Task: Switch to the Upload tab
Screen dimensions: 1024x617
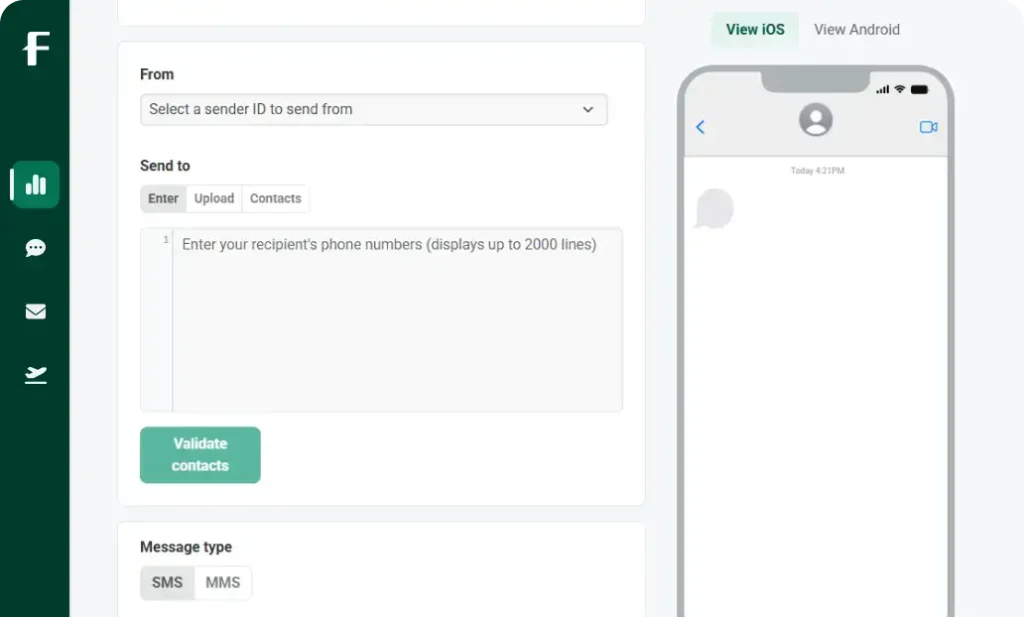Action: (214, 199)
